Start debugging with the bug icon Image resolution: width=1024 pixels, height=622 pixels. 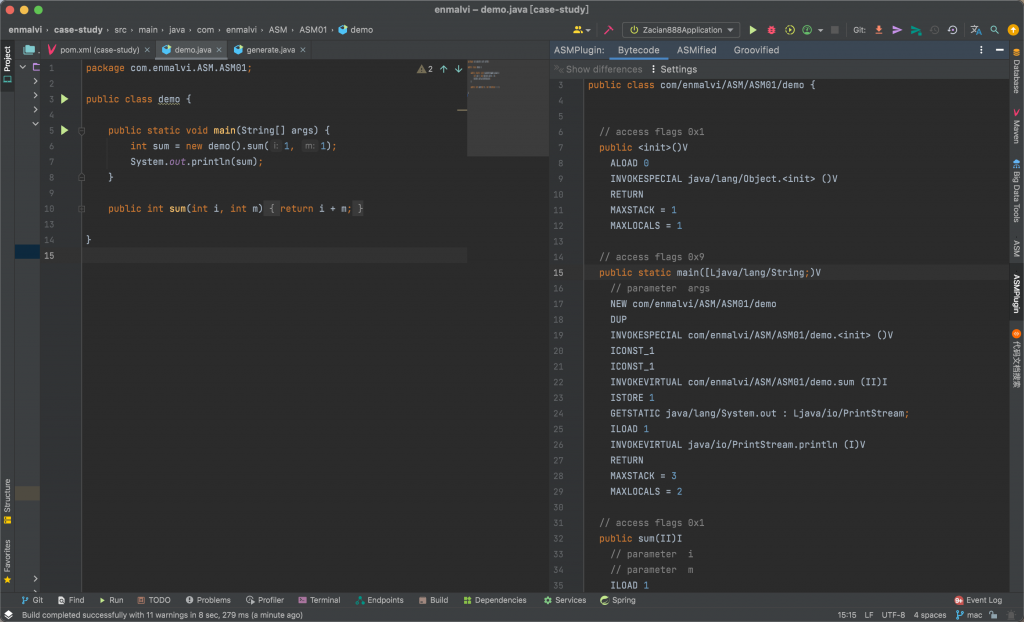(771, 29)
